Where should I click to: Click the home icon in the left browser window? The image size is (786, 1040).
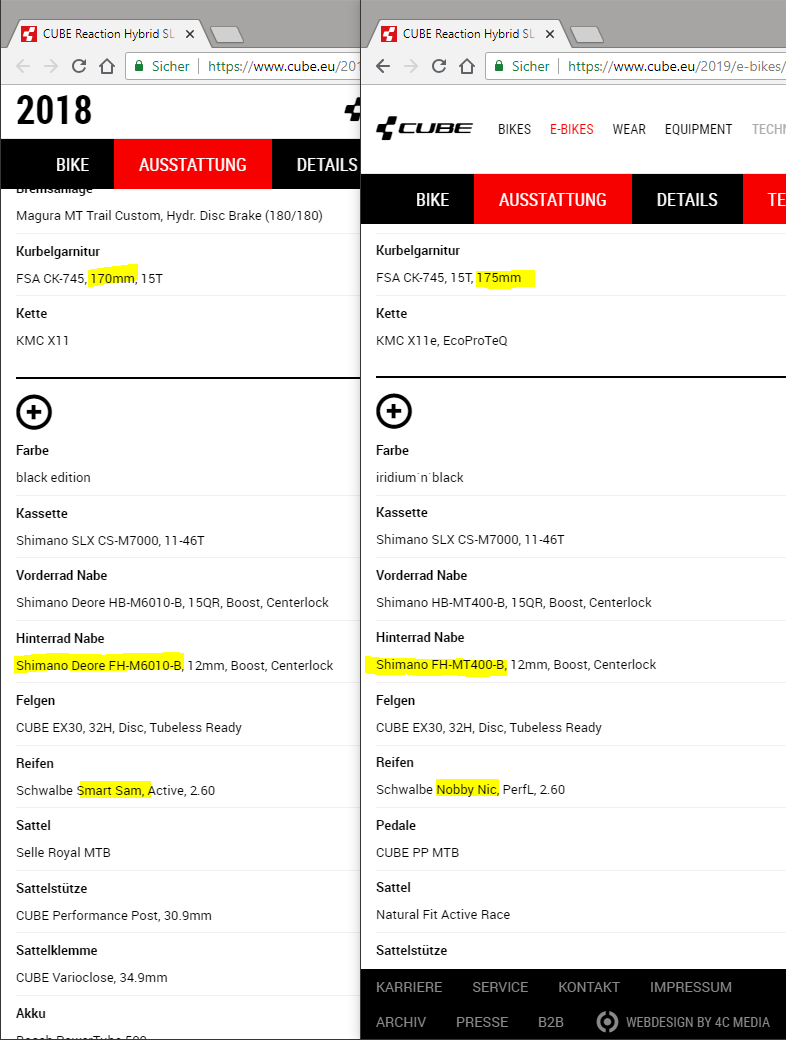pyautogui.click(x=107, y=66)
